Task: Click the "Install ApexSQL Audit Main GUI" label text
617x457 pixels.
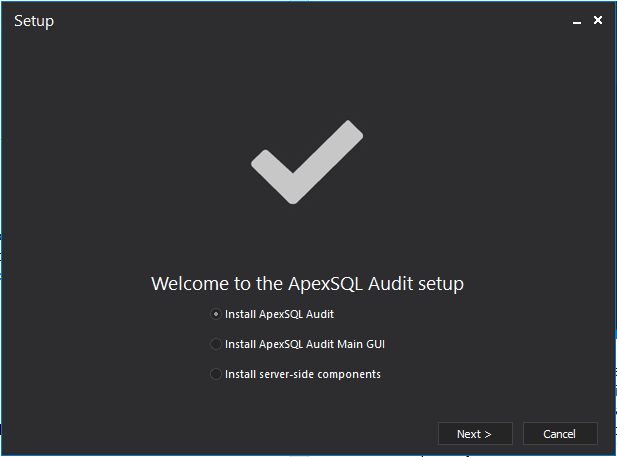Action: (x=305, y=344)
